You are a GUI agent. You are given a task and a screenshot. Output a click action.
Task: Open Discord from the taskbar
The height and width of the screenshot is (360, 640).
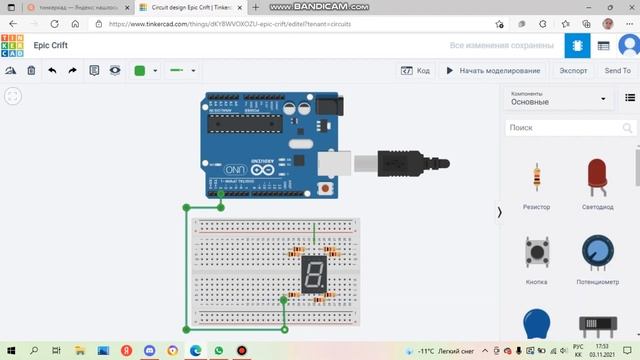click(149, 351)
